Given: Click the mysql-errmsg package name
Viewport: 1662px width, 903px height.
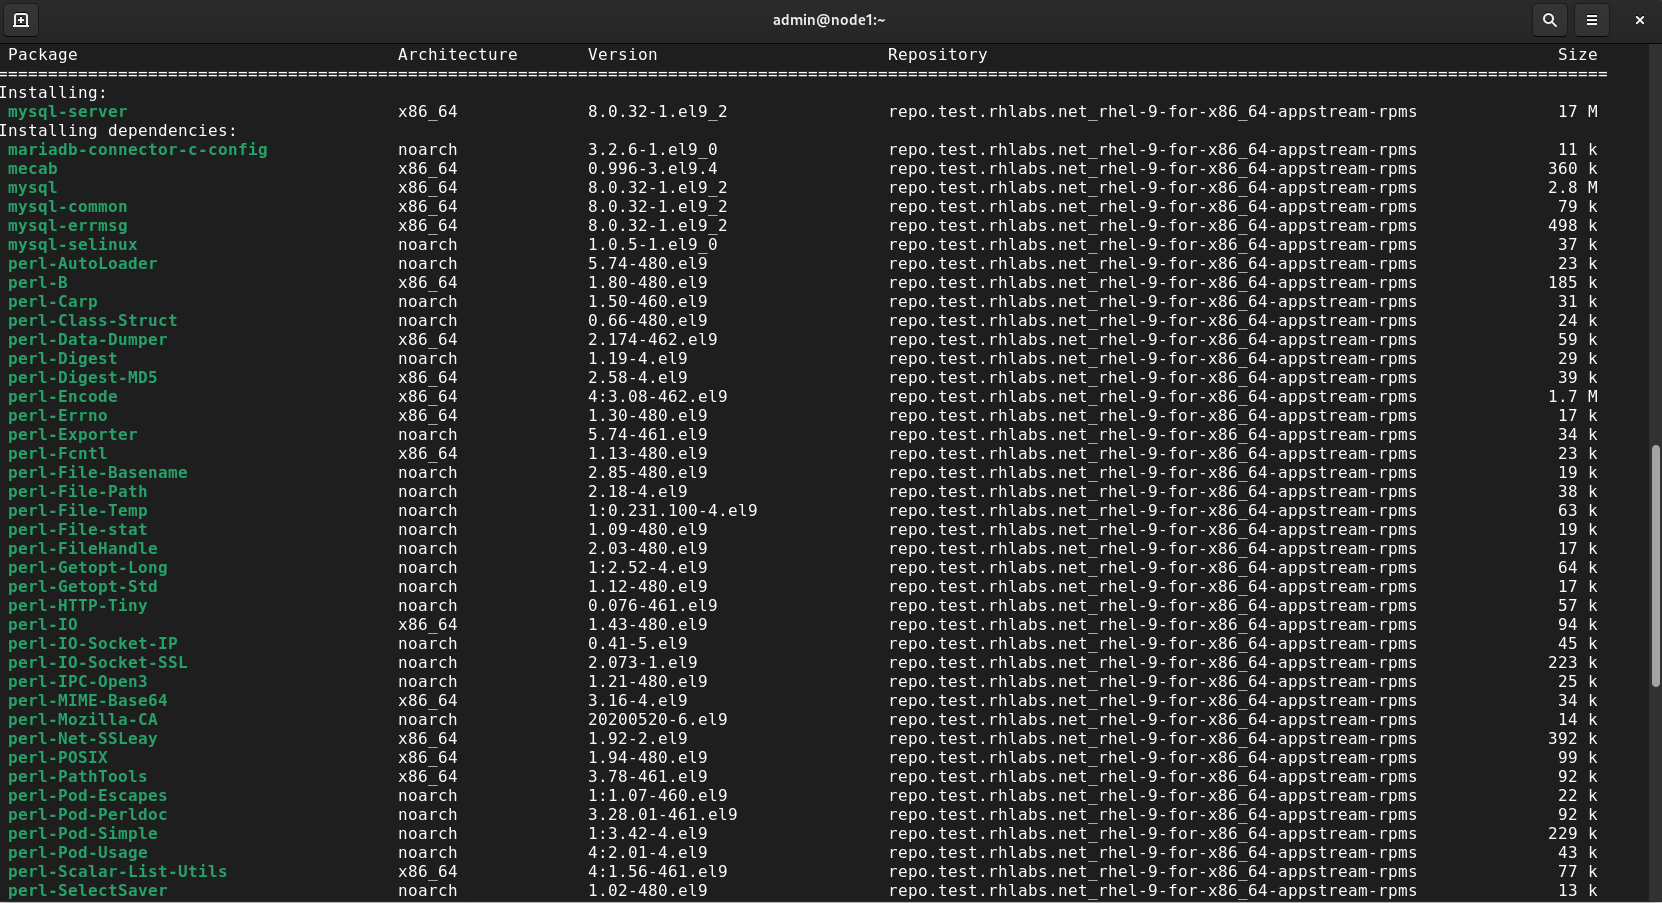Looking at the screenshot, I should pos(68,226).
